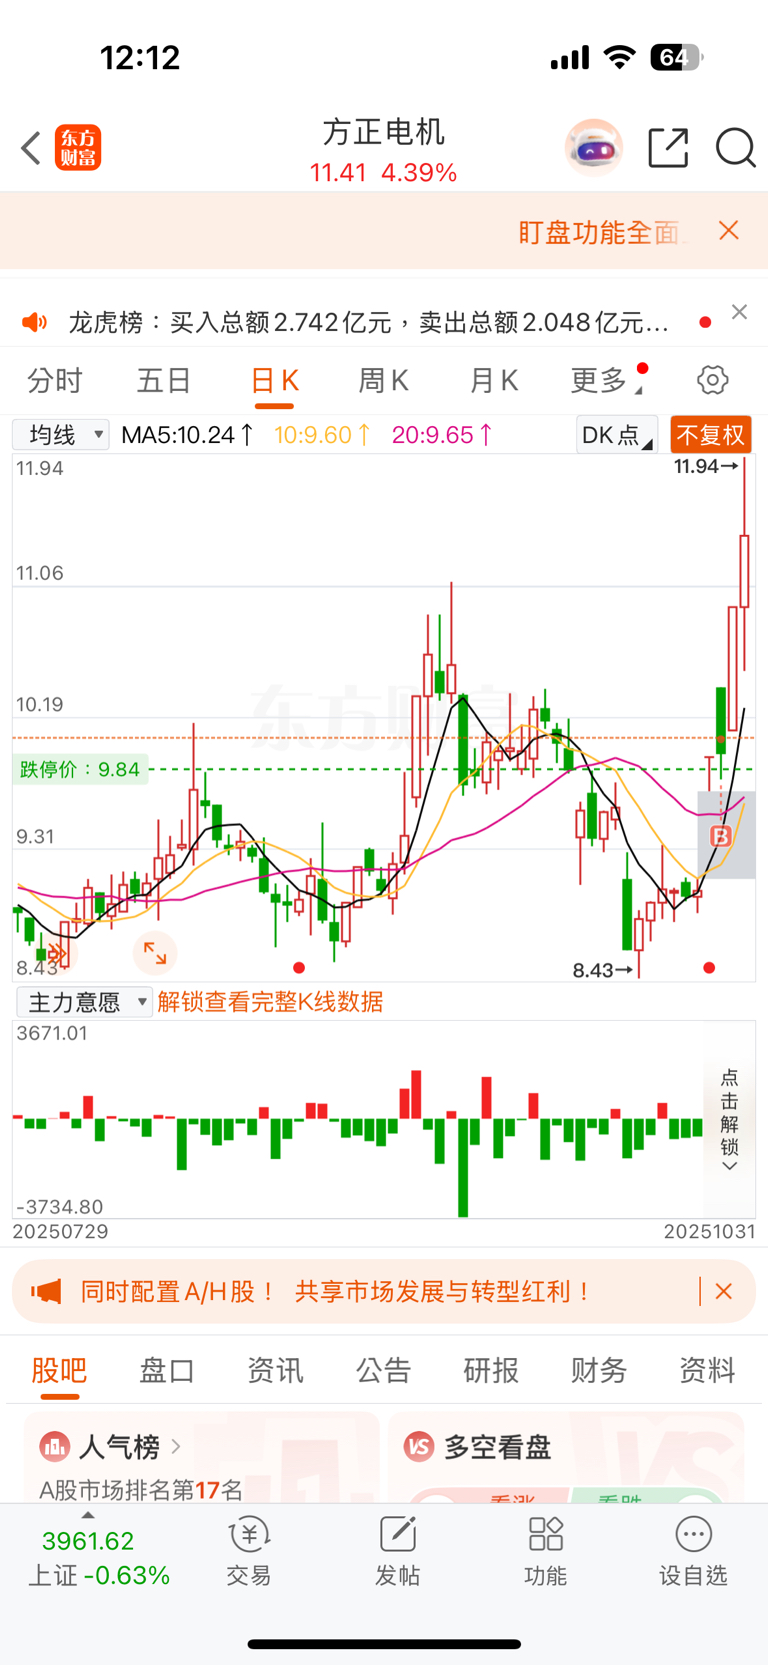
Task: Open the chart settings gear icon
Action: click(x=713, y=380)
